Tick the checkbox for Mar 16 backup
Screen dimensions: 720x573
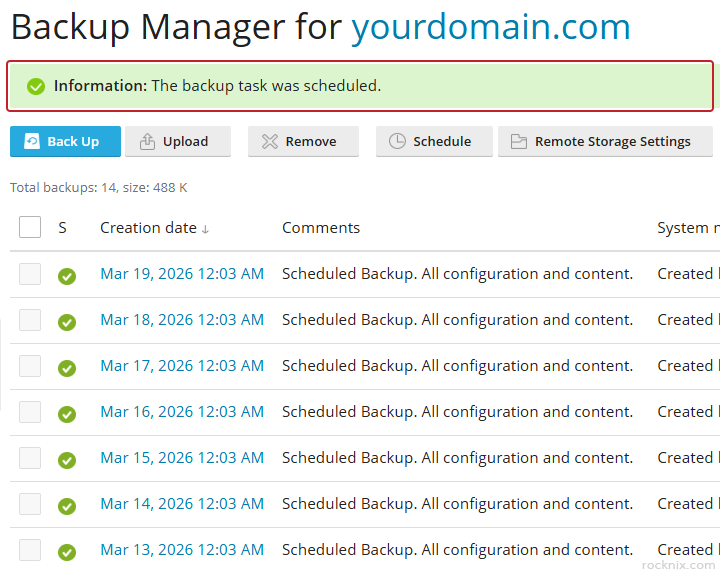click(x=30, y=412)
